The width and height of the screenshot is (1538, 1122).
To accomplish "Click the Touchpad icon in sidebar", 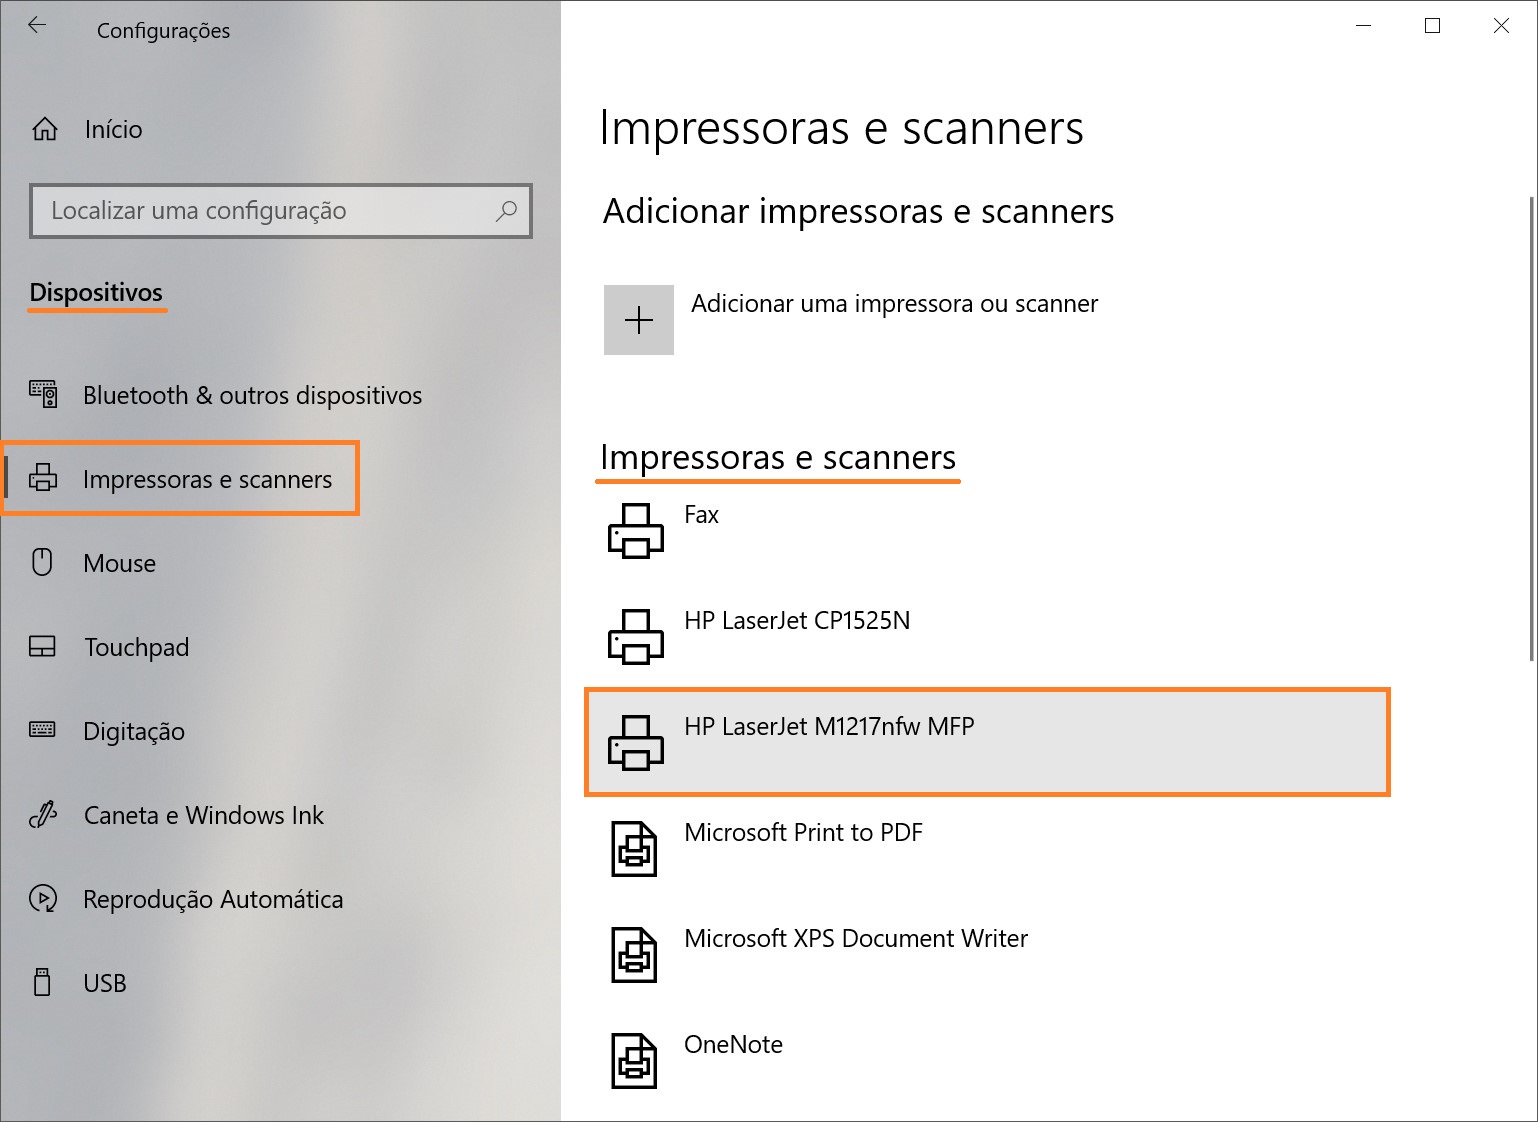I will (43, 647).
